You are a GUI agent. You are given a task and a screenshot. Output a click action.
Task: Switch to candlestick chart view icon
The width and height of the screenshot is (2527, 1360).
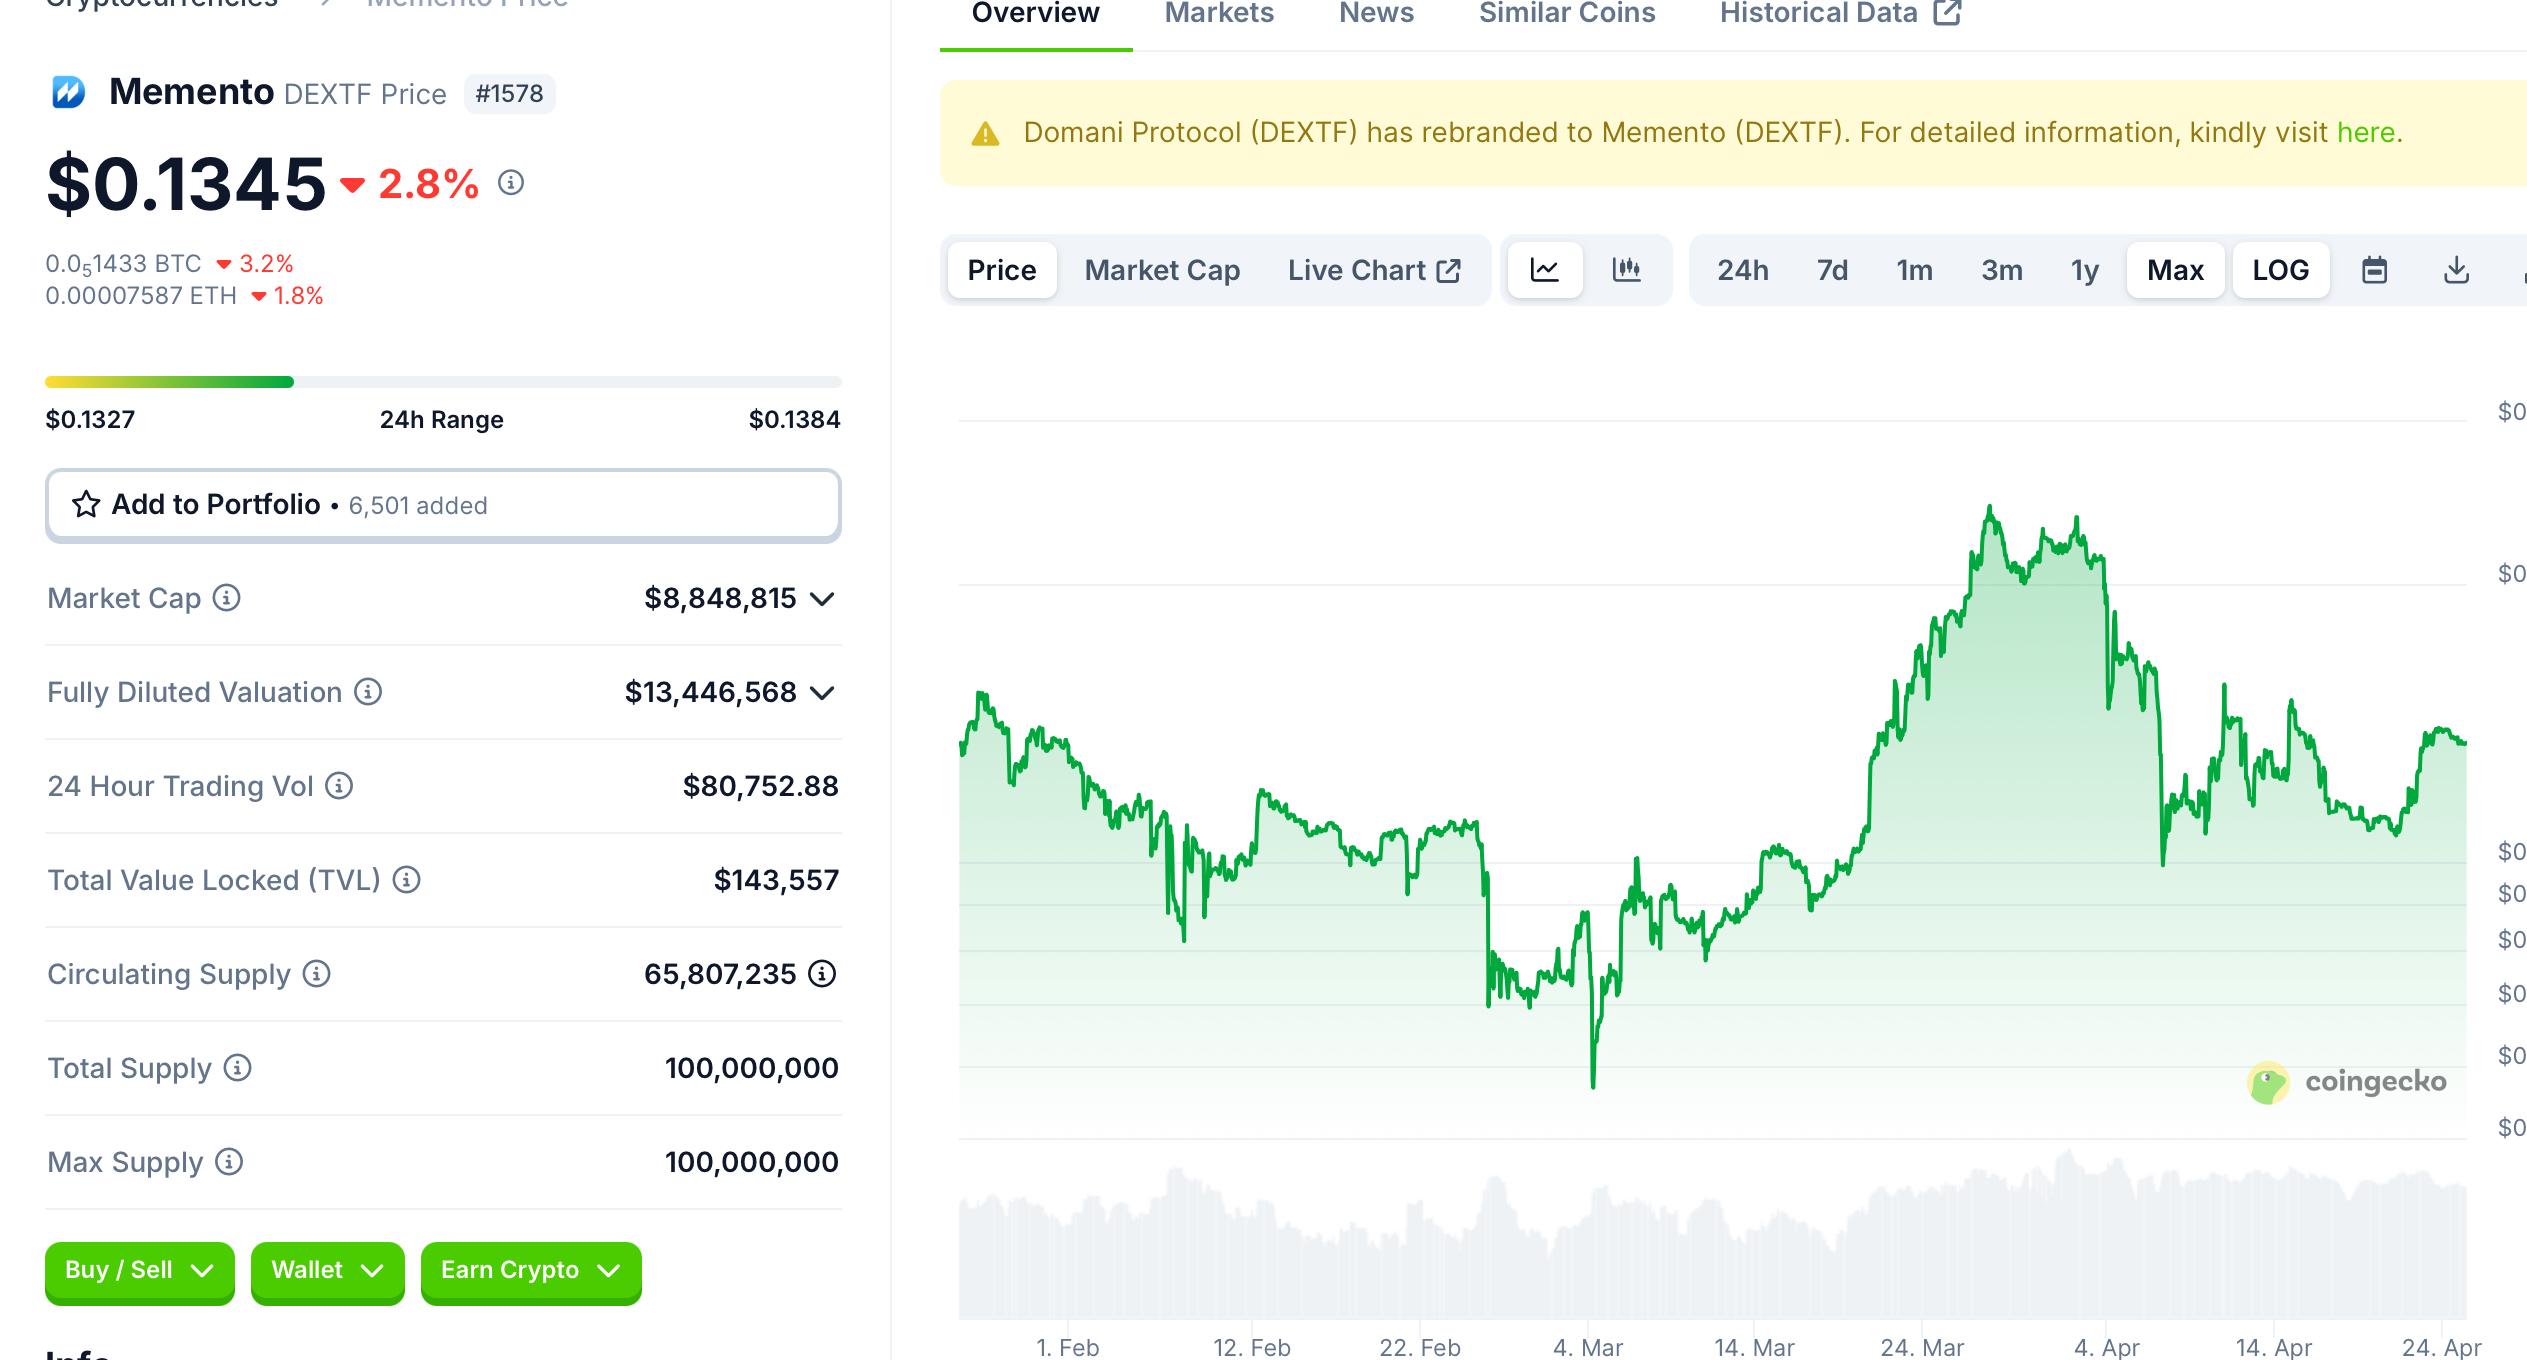(x=1627, y=270)
